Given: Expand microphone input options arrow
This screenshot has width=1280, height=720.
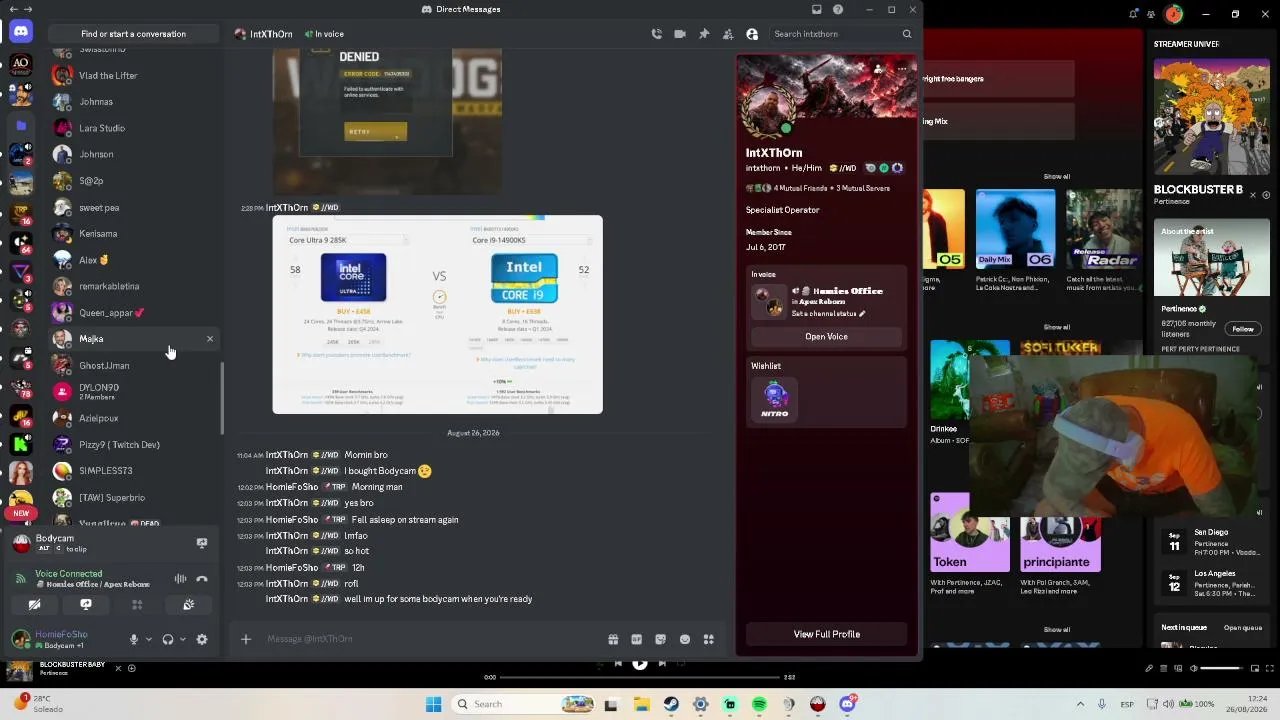Looking at the screenshot, I should tap(149, 640).
